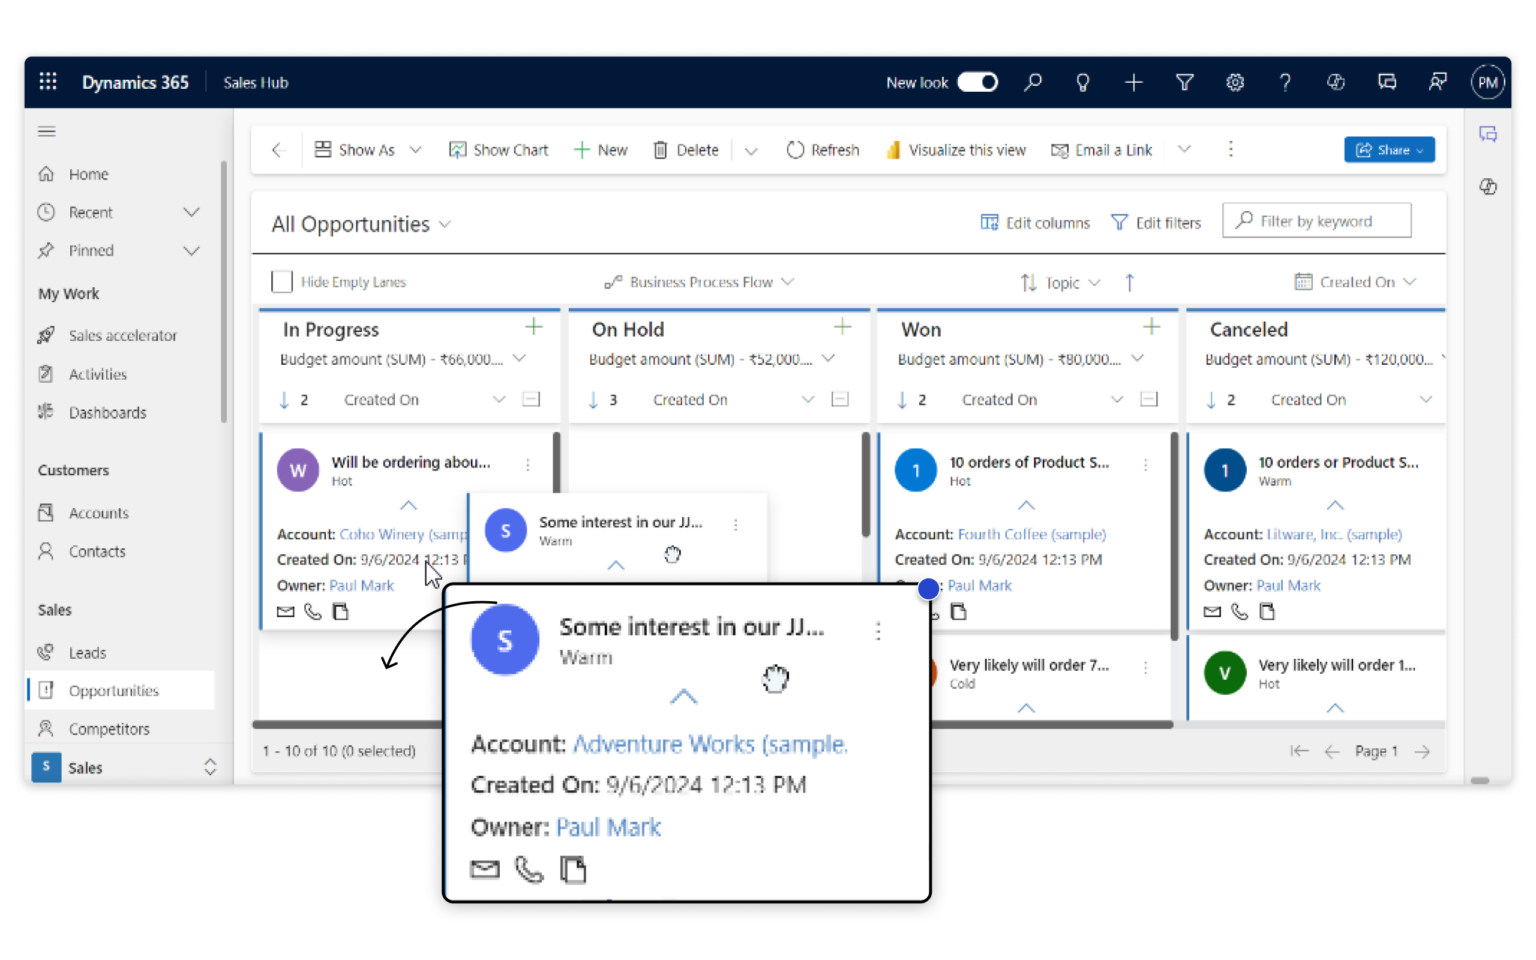Screen dimensions: 1536x960
Task: Open Fourth Coffee (sample) account link
Action: (x=1032, y=534)
